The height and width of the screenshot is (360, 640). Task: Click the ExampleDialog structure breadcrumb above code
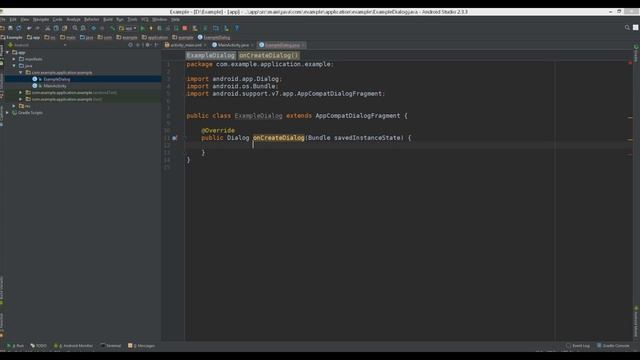(211, 56)
